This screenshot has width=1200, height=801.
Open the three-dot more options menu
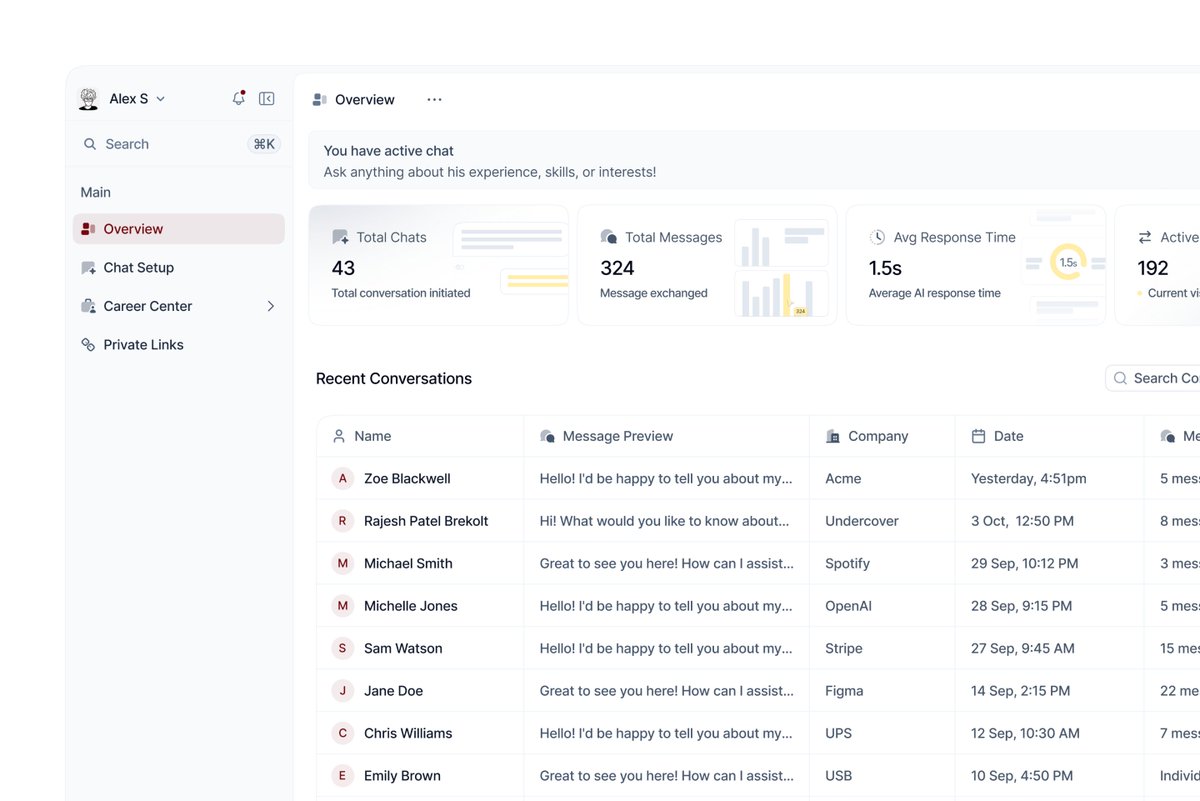[434, 100]
